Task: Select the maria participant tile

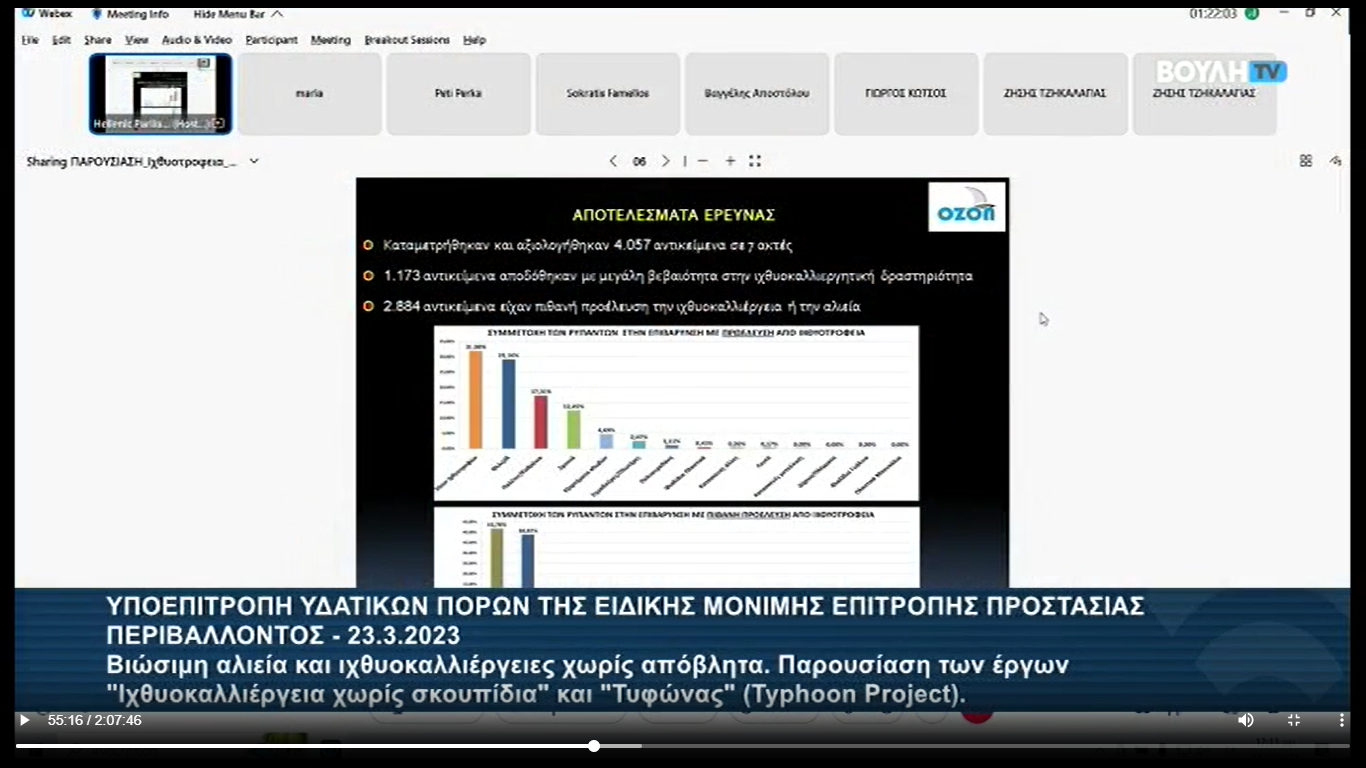Action: pyautogui.click(x=310, y=94)
